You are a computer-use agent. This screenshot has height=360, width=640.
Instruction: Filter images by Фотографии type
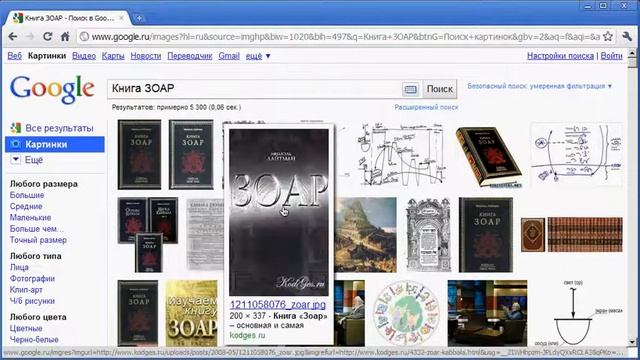point(32,278)
